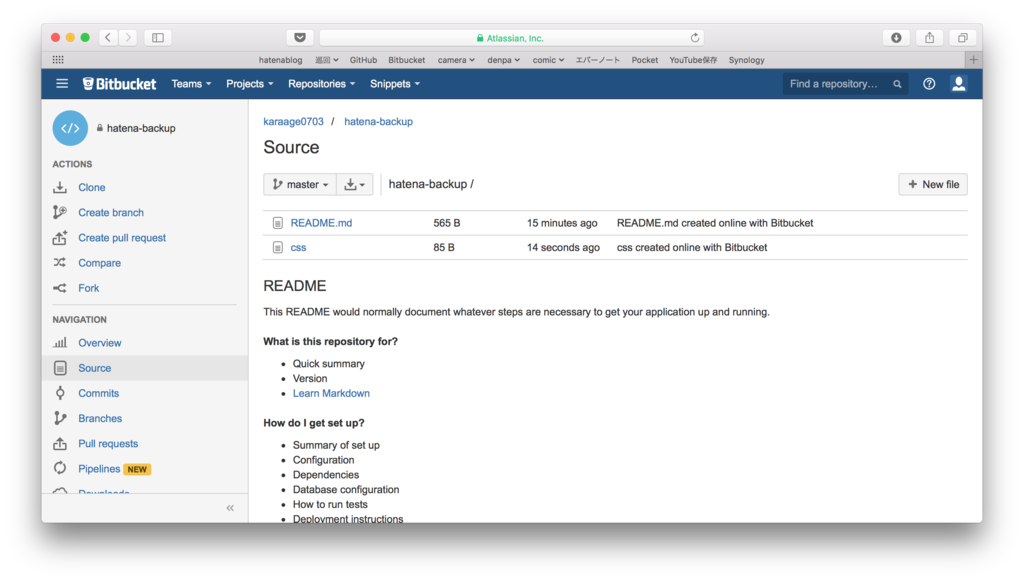Open the user profile avatar icon
Screen dimensions: 1024x582
959,84
